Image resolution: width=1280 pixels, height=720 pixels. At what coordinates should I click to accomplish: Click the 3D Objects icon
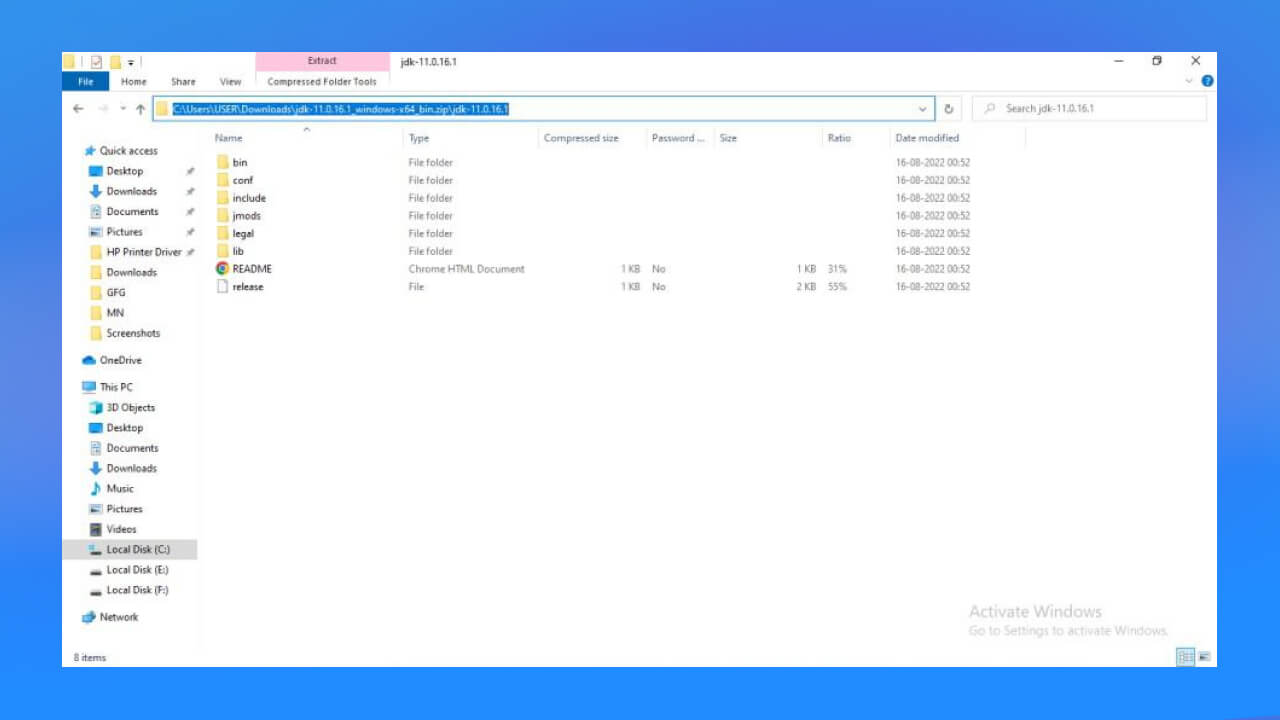pyautogui.click(x=96, y=408)
